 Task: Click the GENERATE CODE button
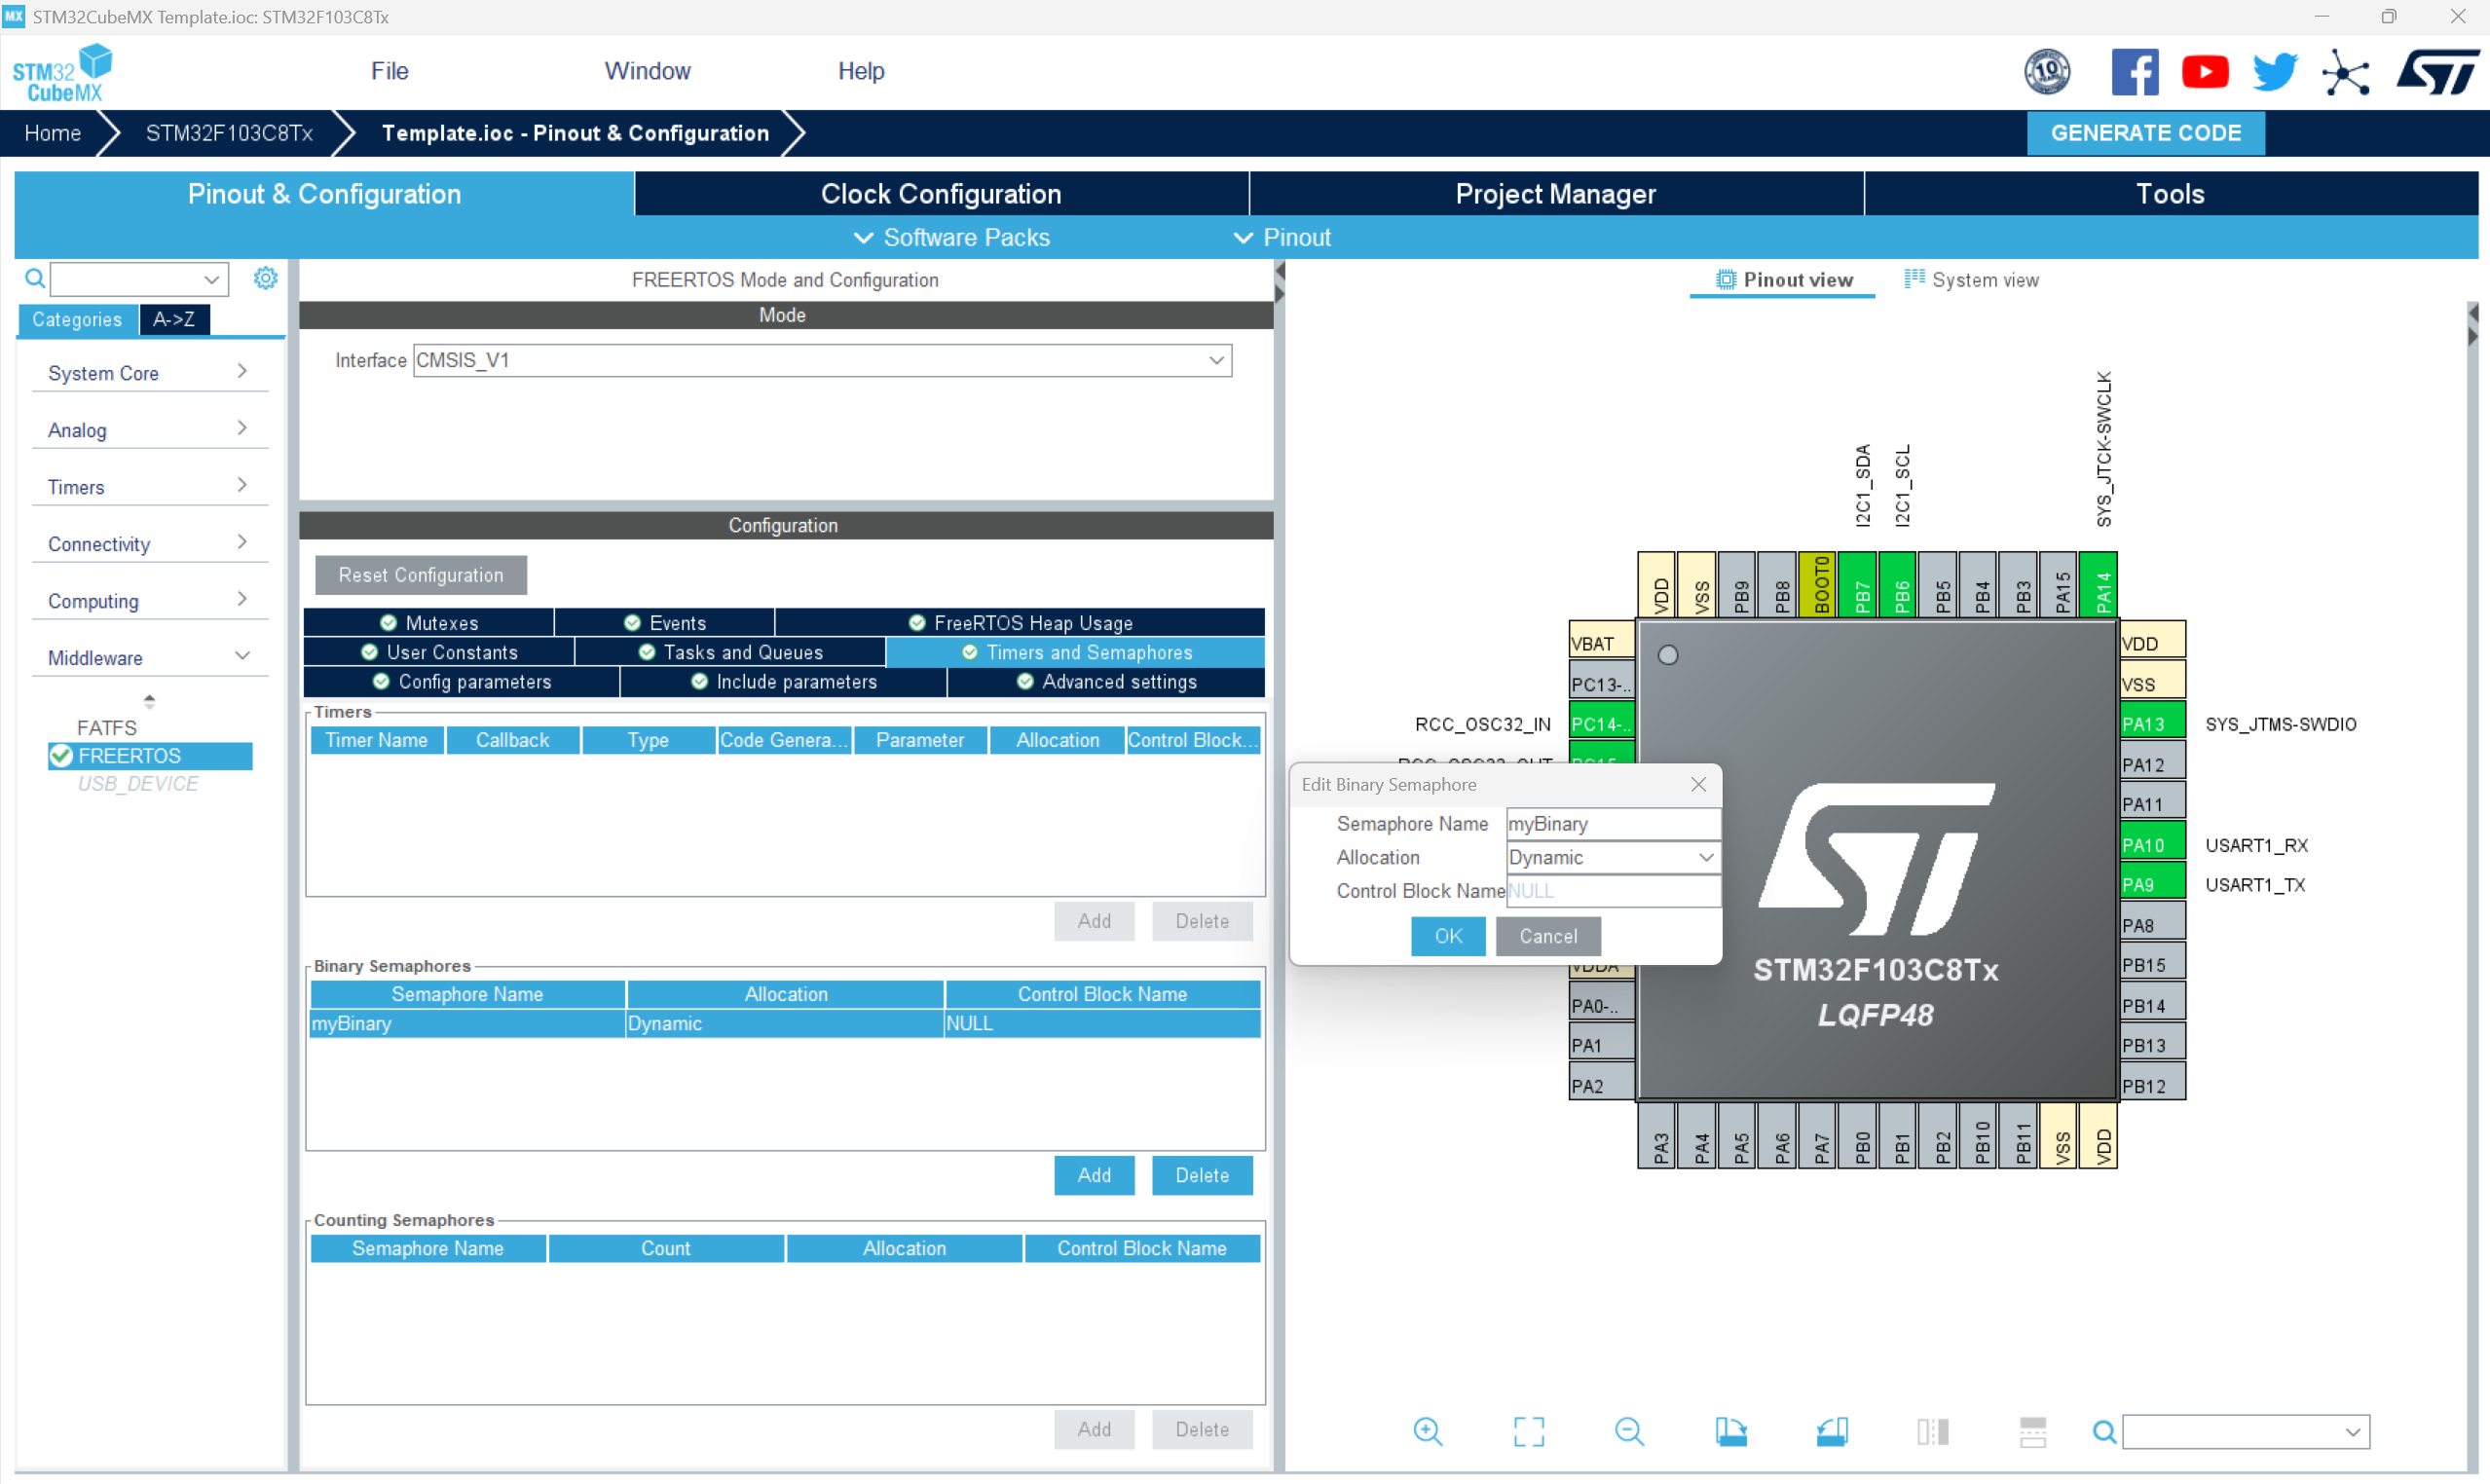pyautogui.click(x=2145, y=133)
